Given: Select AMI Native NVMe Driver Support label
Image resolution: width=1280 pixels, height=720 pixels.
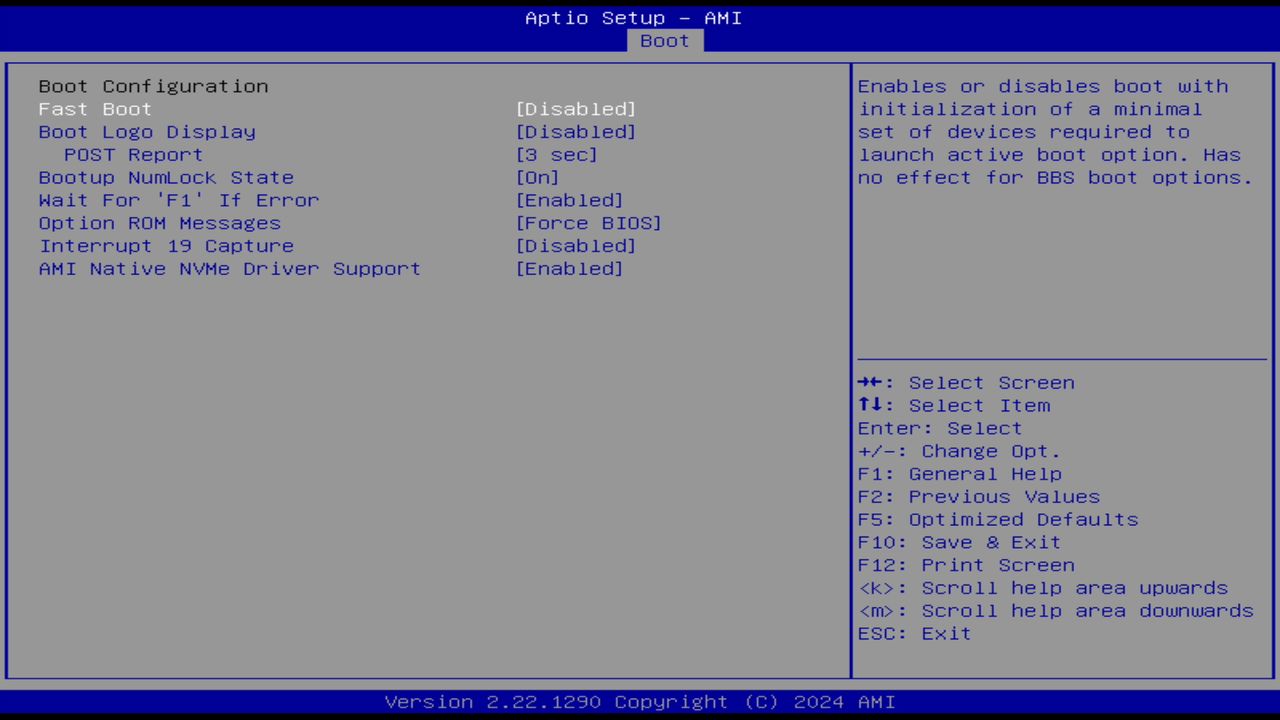Looking at the screenshot, I should (x=230, y=269).
